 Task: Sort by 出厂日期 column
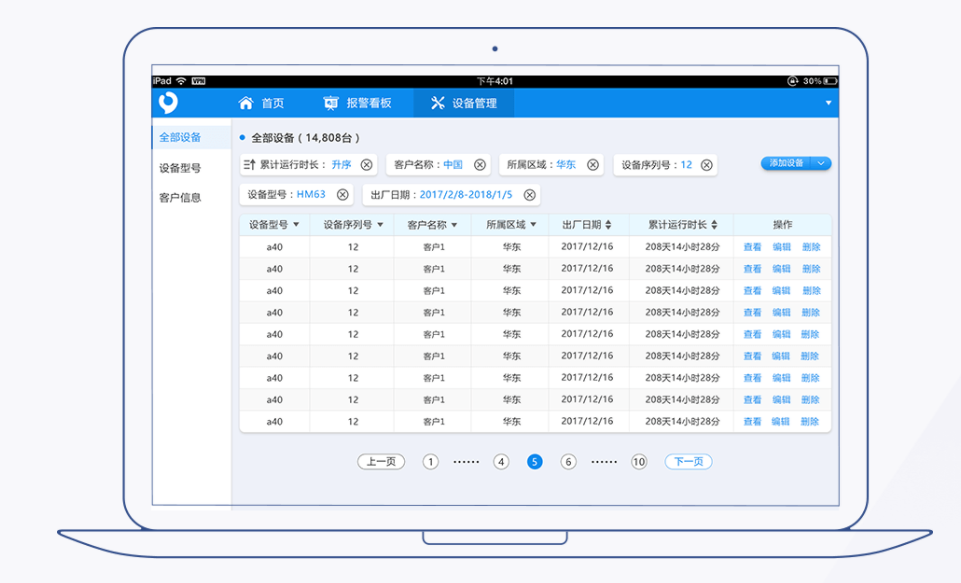(608, 225)
